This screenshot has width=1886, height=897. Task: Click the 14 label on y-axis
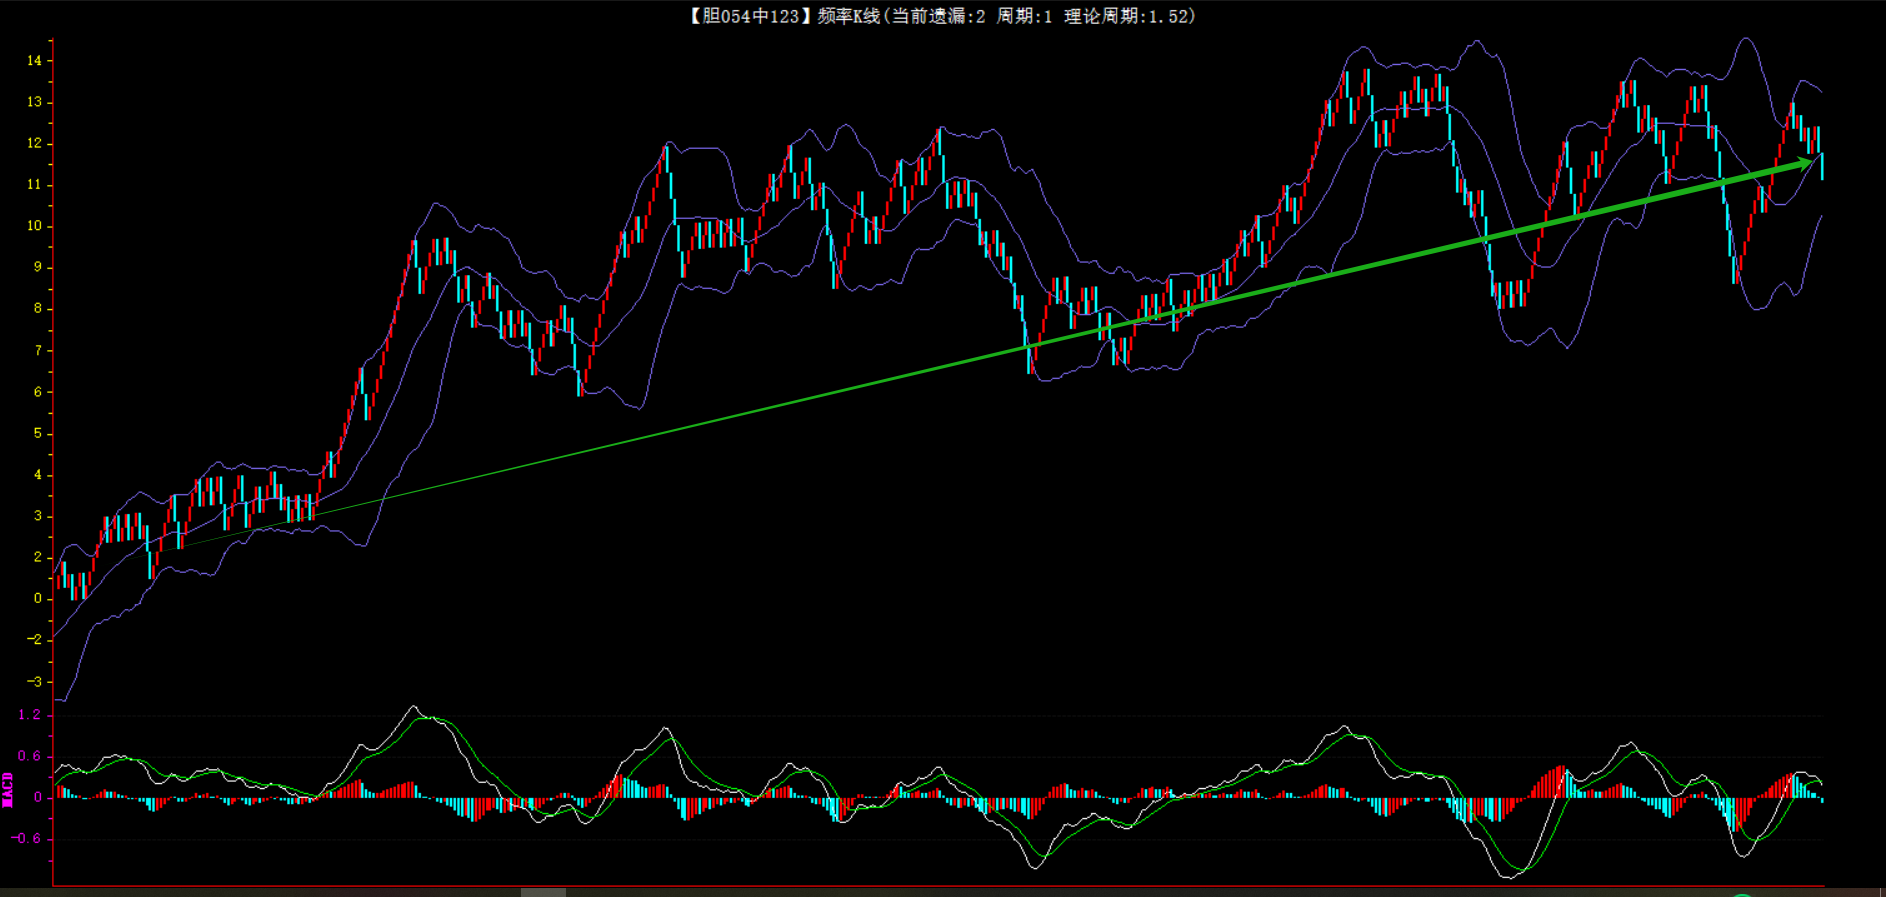[x=35, y=61]
